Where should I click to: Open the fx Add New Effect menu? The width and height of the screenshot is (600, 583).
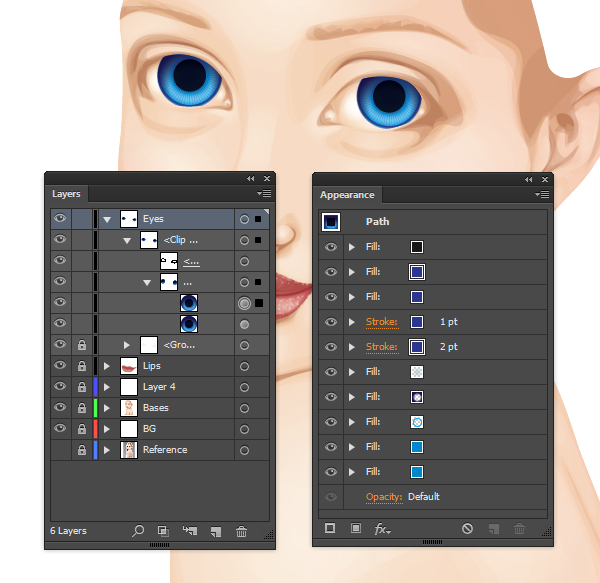tap(382, 529)
